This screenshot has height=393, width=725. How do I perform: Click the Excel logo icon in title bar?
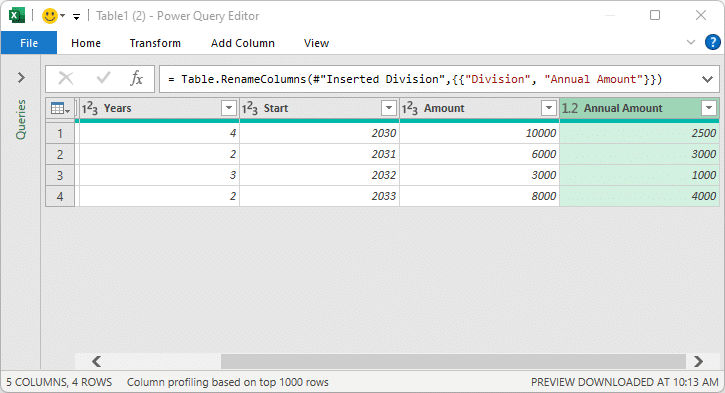(17, 16)
